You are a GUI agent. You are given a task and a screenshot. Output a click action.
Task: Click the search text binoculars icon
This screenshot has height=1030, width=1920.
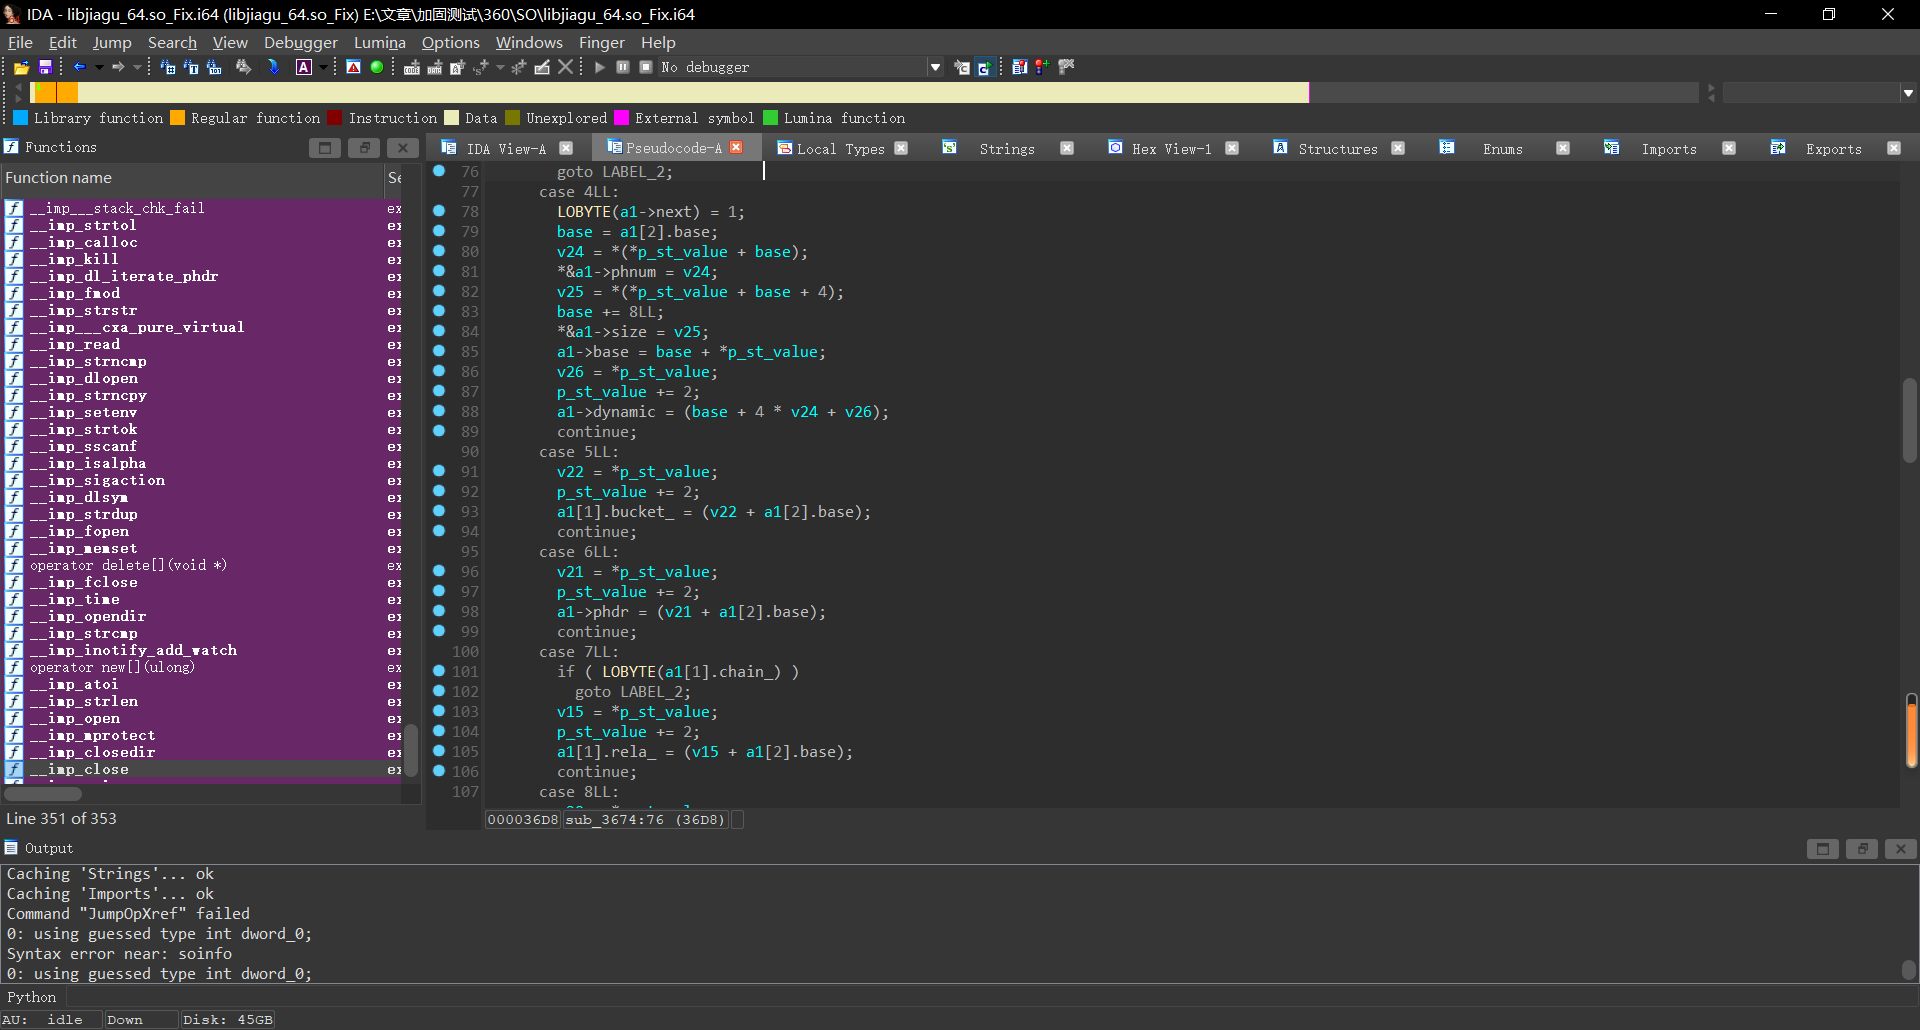[191, 67]
